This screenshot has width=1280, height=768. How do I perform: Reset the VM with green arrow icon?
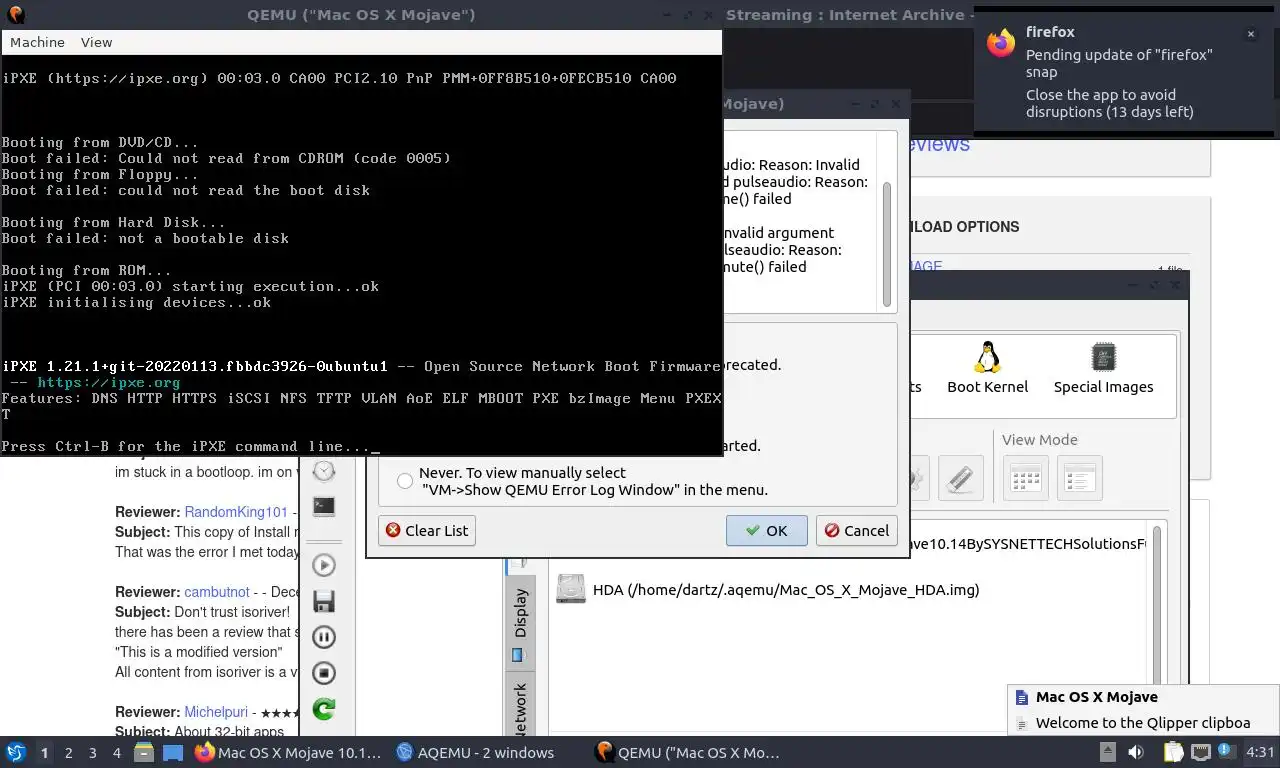(x=323, y=709)
